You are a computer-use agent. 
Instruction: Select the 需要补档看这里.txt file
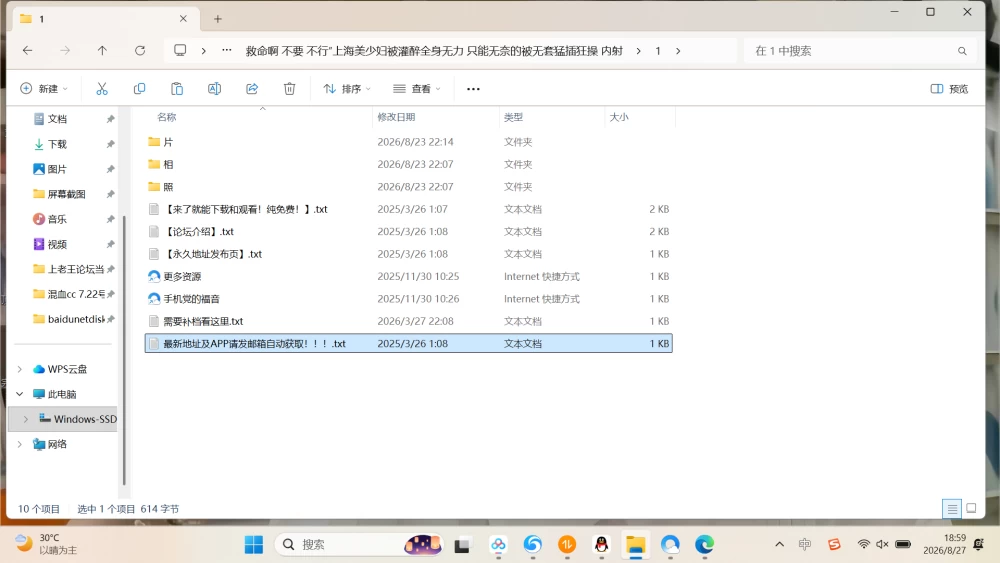pos(408,321)
